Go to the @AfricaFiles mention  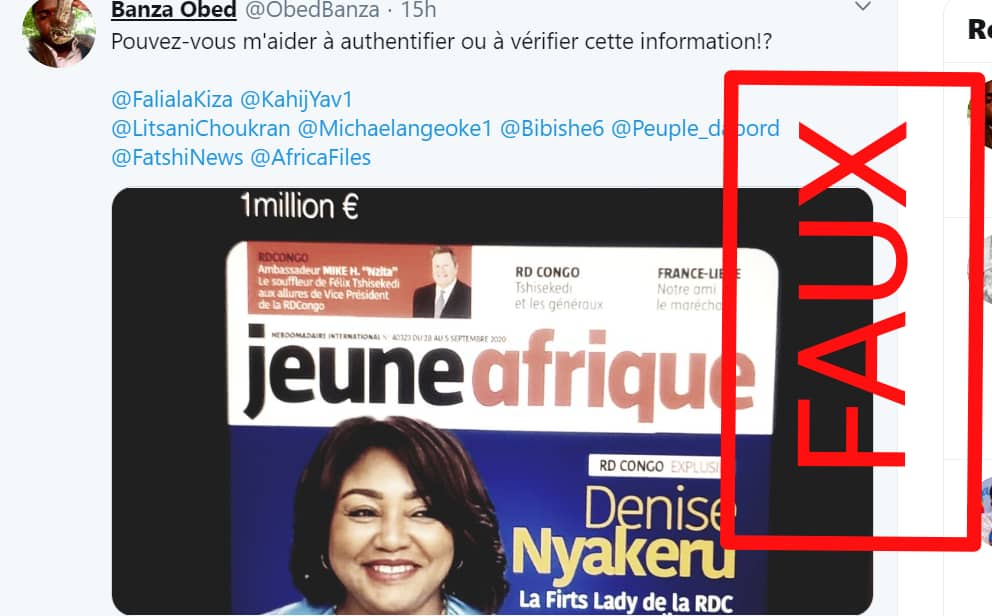311,157
